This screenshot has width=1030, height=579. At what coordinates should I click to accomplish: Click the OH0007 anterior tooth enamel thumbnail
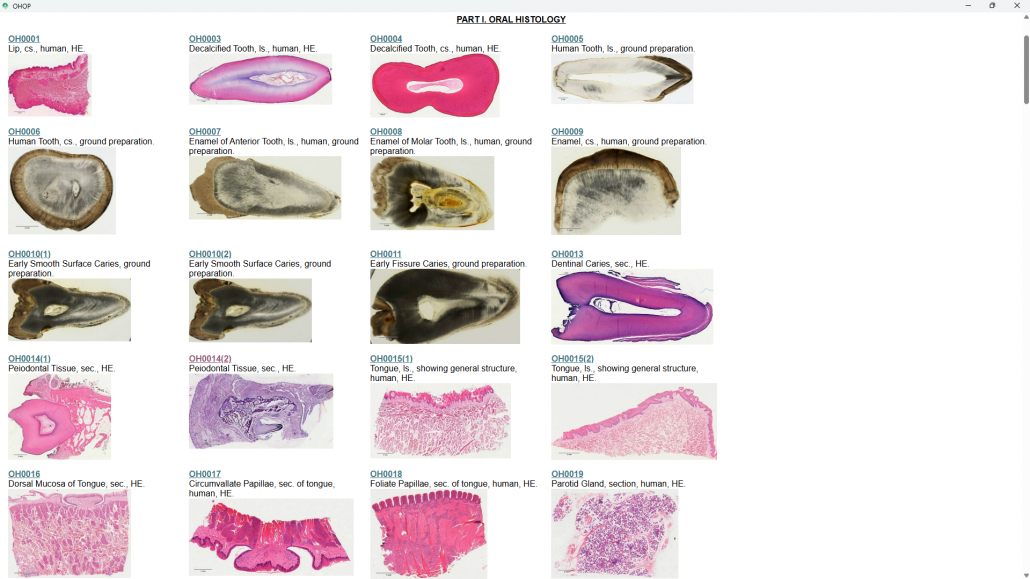[265, 188]
